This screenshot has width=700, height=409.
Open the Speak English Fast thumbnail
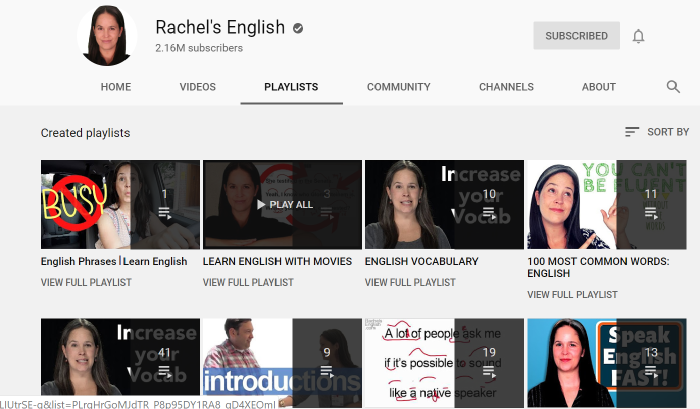(x=607, y=363)
